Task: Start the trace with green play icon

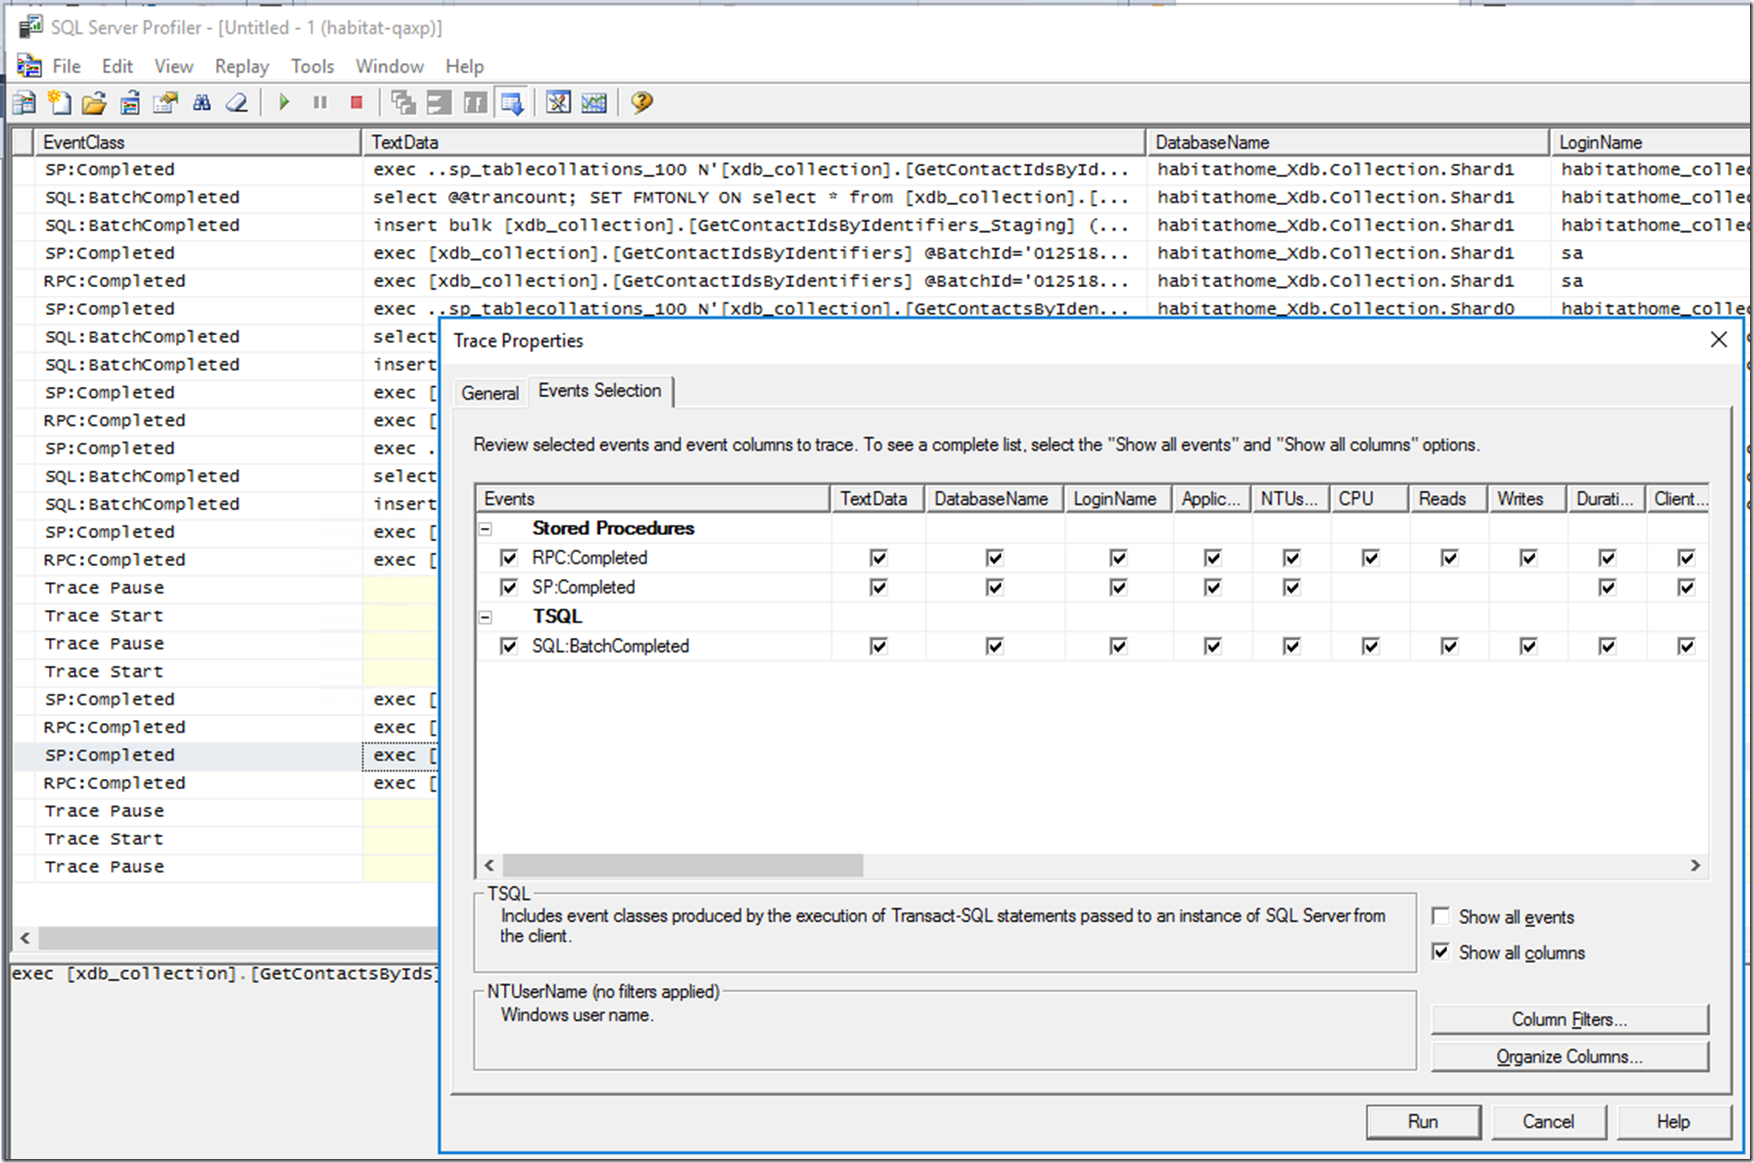Action: click(284, 103)
